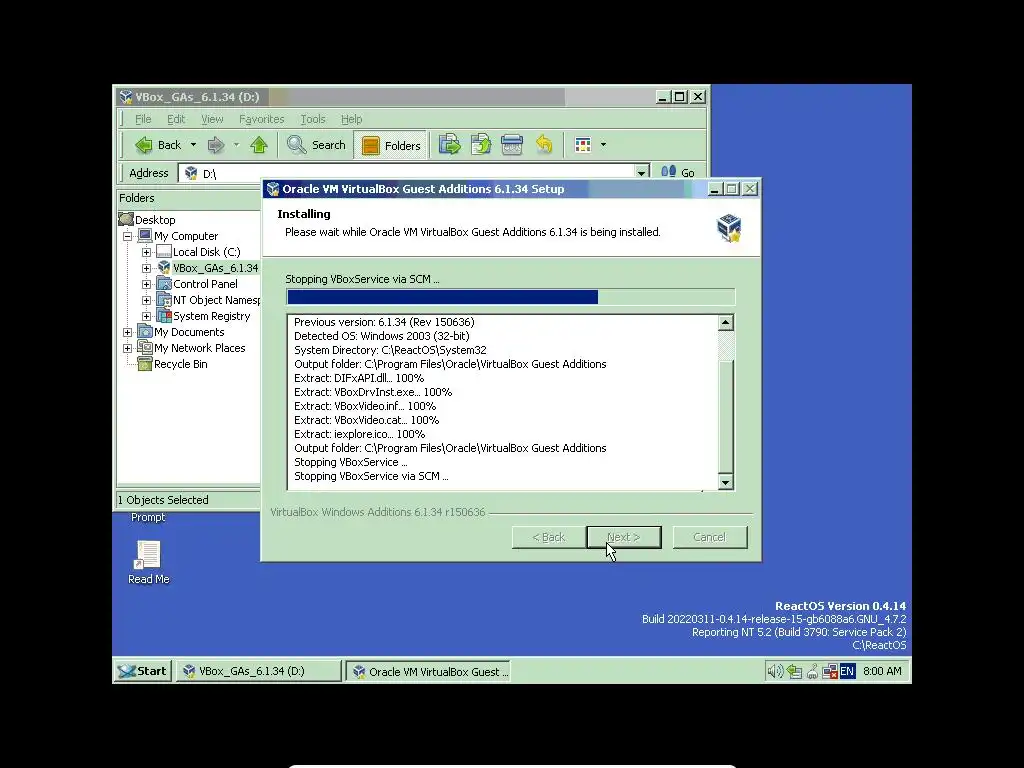Open the Address bar dropdown arrow
The width and height of the screenshot is (1024, 768).
(x=641, y=173)
